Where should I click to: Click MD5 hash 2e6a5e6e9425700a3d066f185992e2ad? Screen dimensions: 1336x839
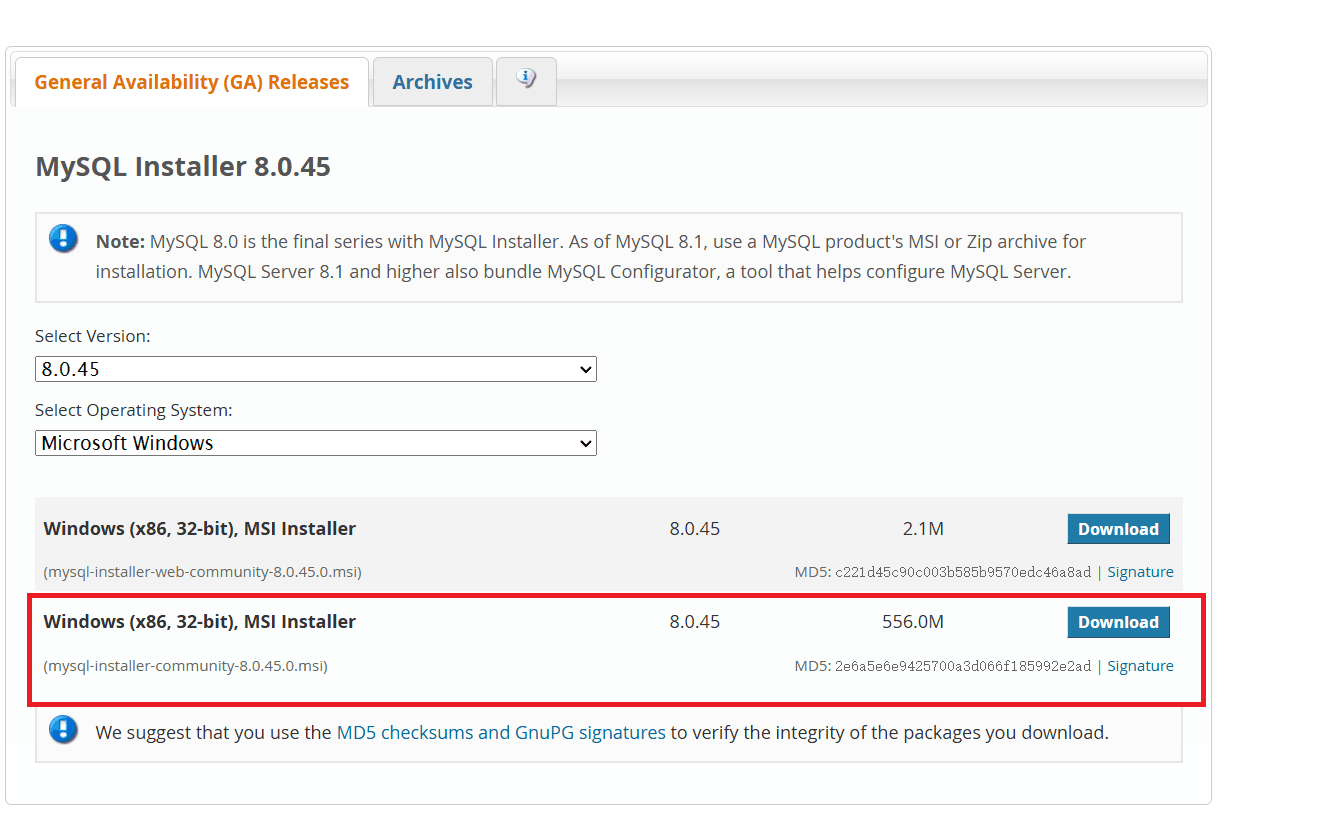(963, 666)
